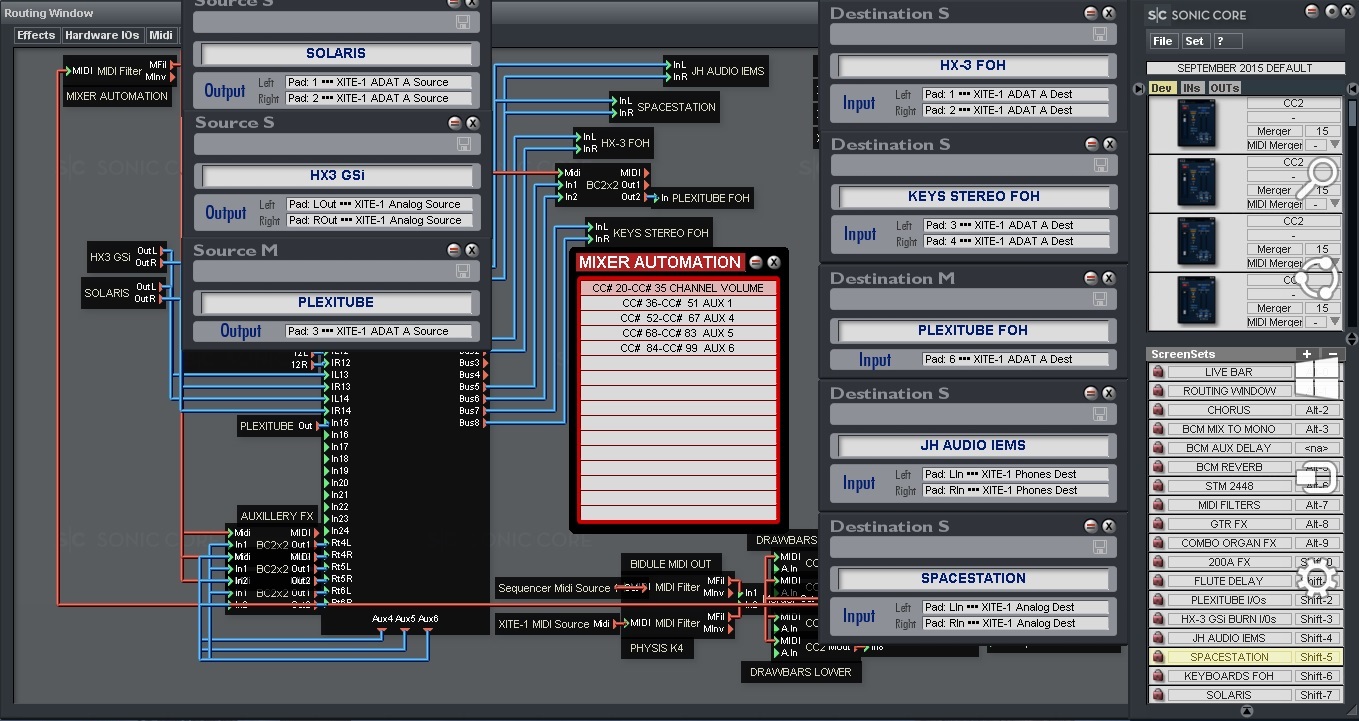Click the arrow icon right of OUTs tab
This screenshot has height=721, width=1359.
[1352, 89]
